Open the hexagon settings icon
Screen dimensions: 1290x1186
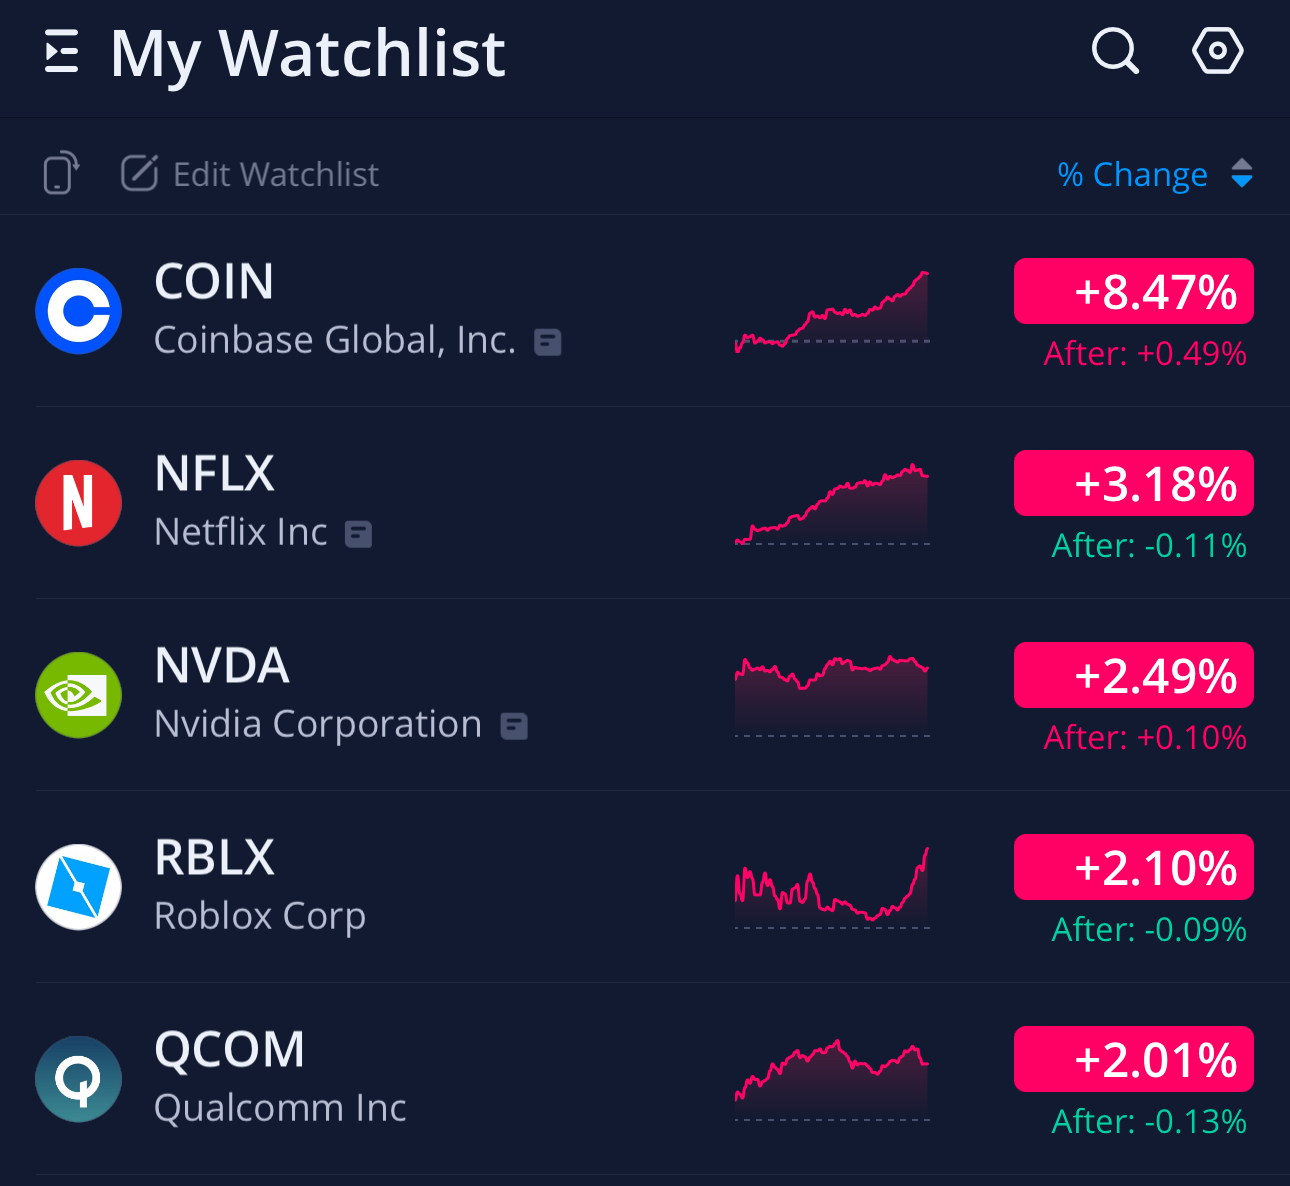coord(1217,51)
